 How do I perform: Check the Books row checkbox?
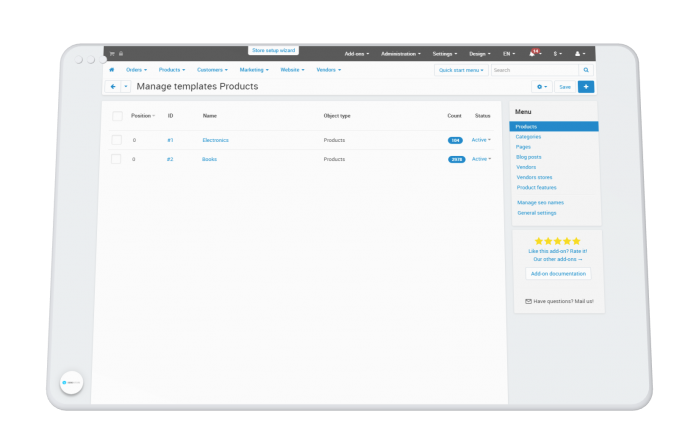point(116,159)
